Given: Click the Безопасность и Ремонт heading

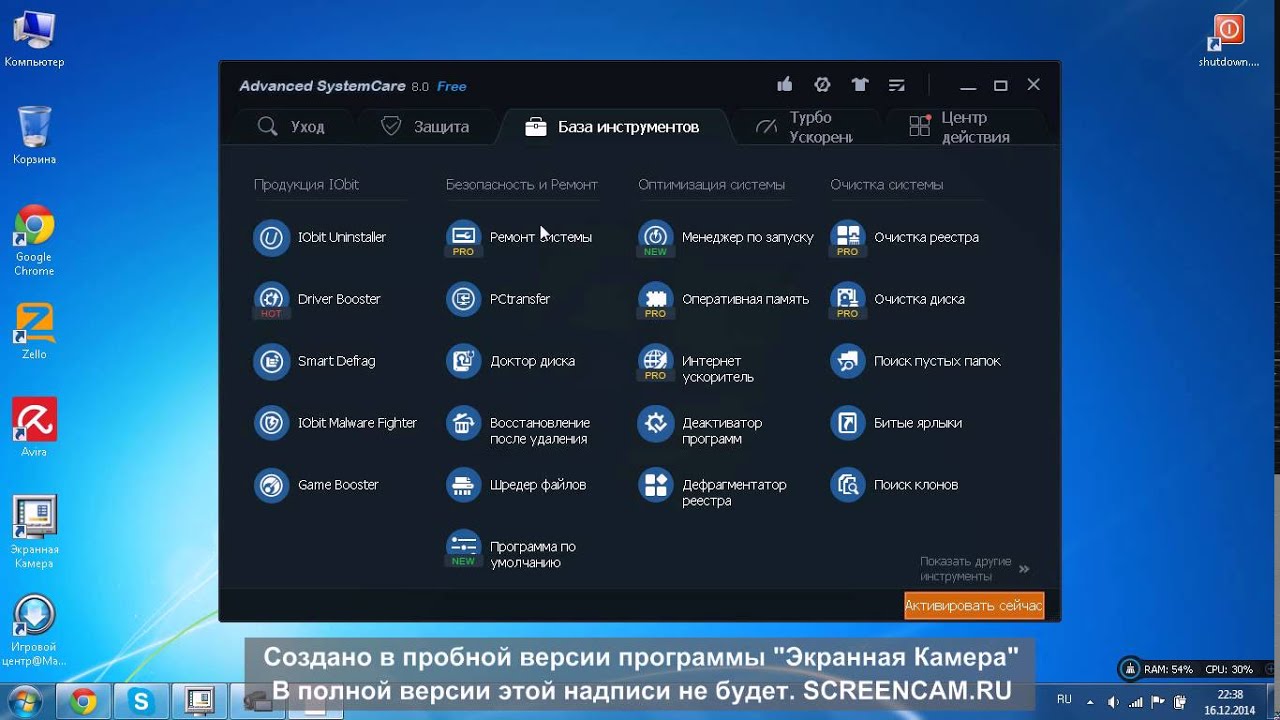Looking at the screenshot, I should 522,185.
